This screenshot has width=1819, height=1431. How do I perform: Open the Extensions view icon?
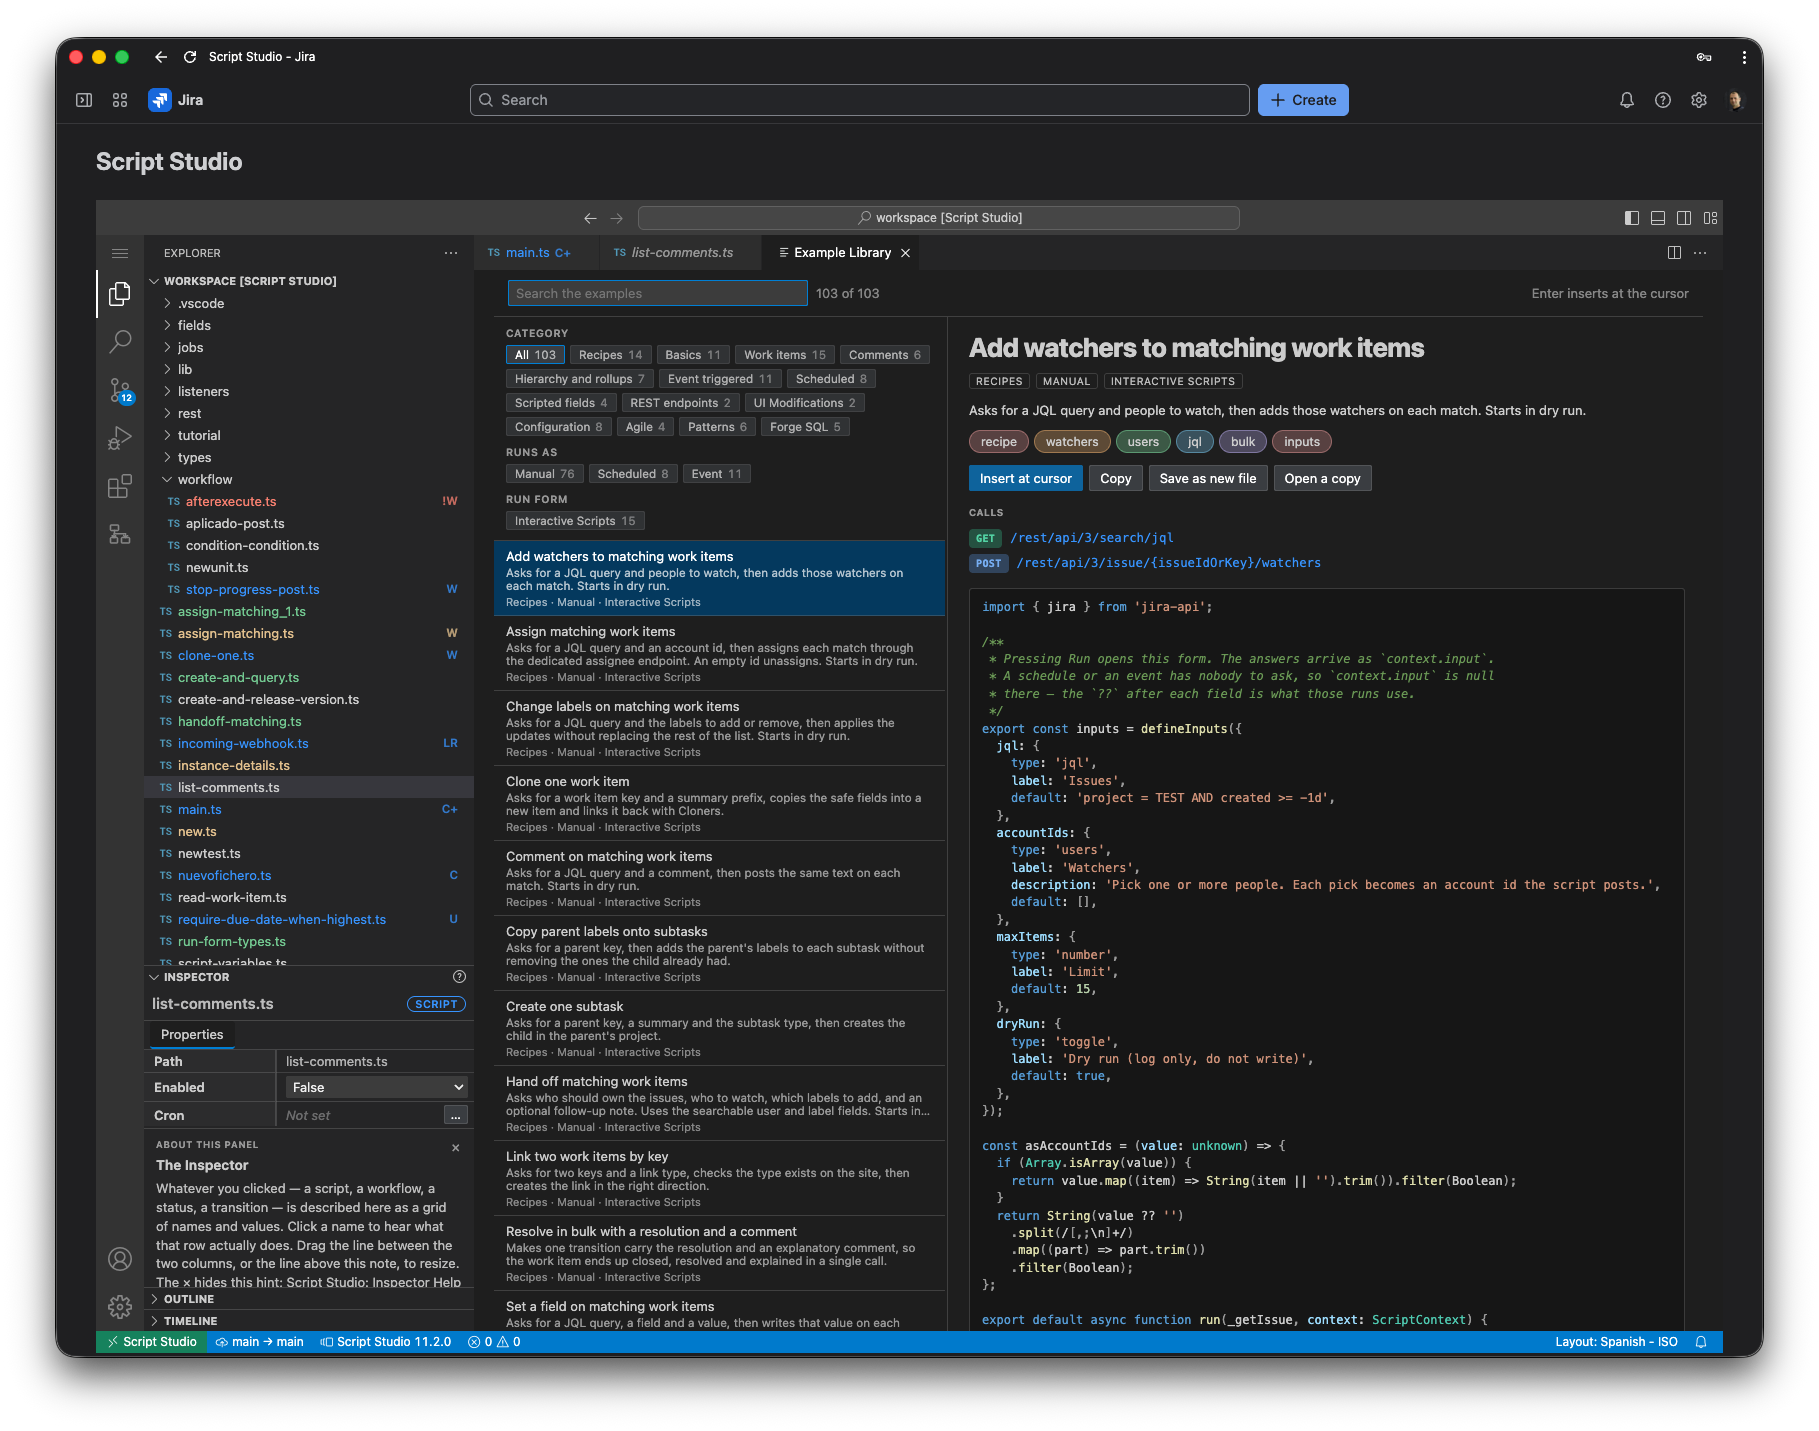[x=120, y=487]
